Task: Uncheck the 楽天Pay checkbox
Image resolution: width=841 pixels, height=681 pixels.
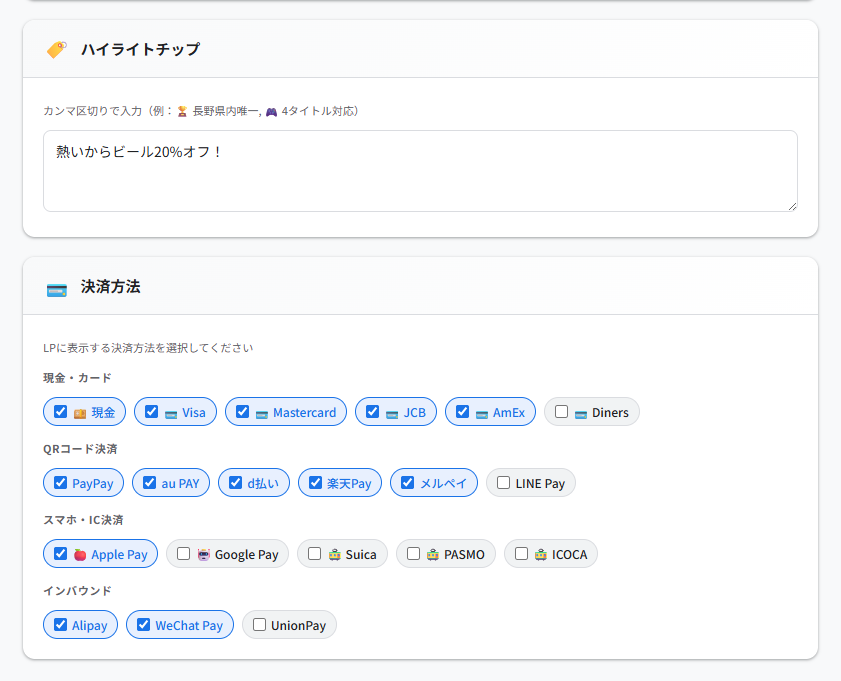Action: 315,483
